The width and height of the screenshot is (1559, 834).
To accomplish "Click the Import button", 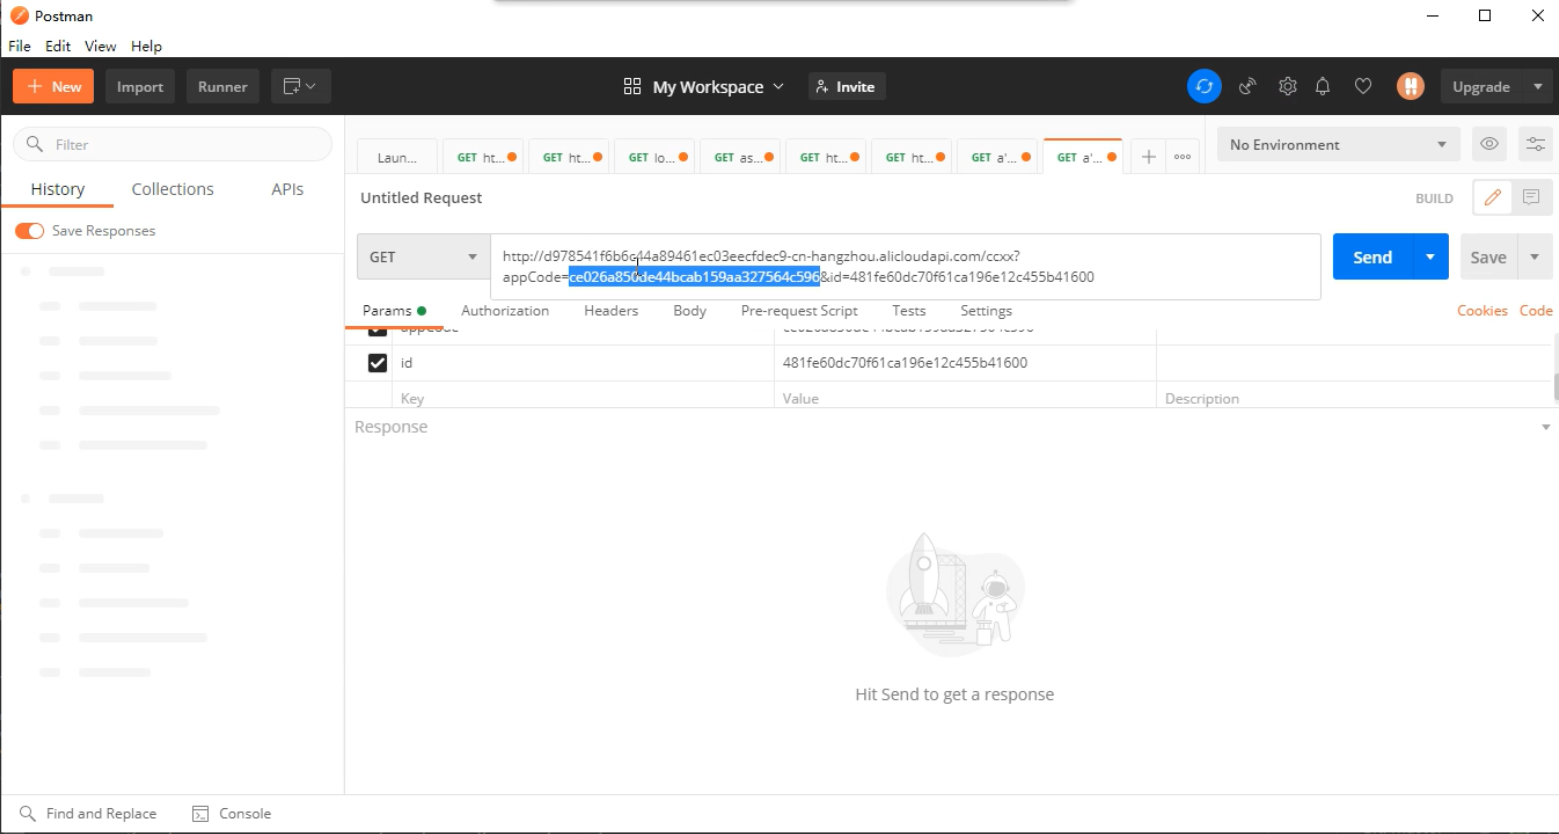I will tap(140, 87).
